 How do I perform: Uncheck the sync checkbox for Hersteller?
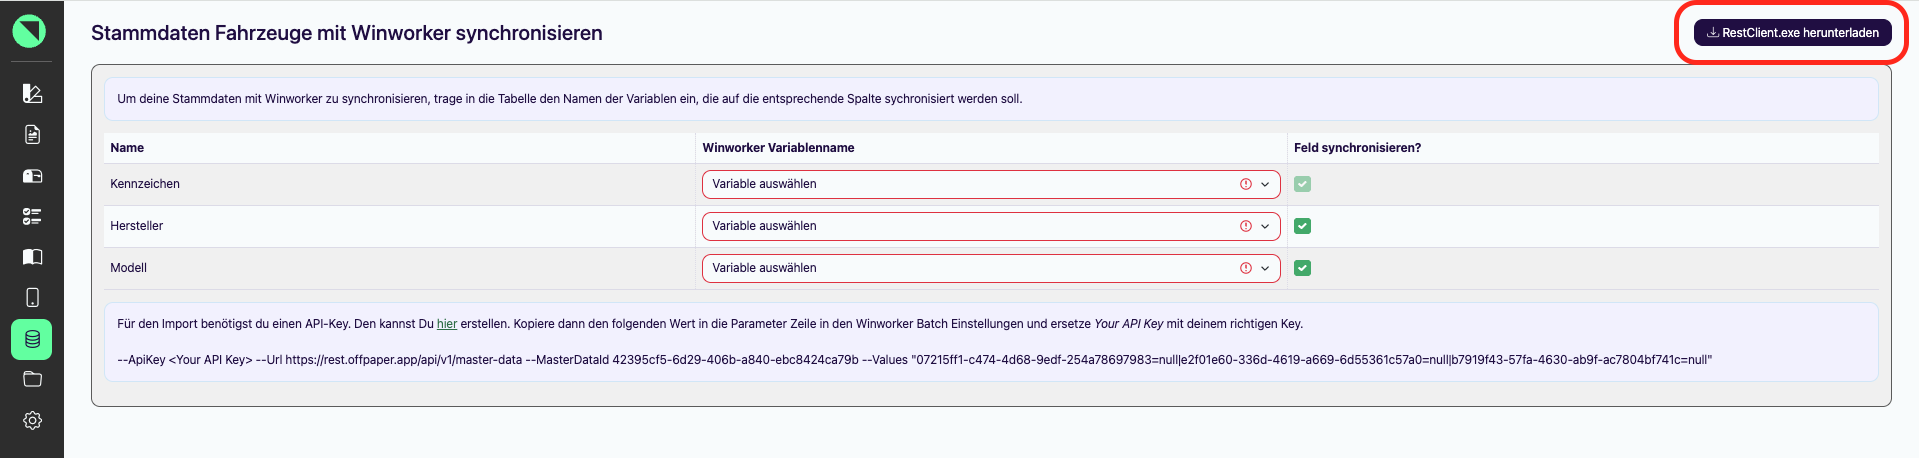[x=1302, y=226]
